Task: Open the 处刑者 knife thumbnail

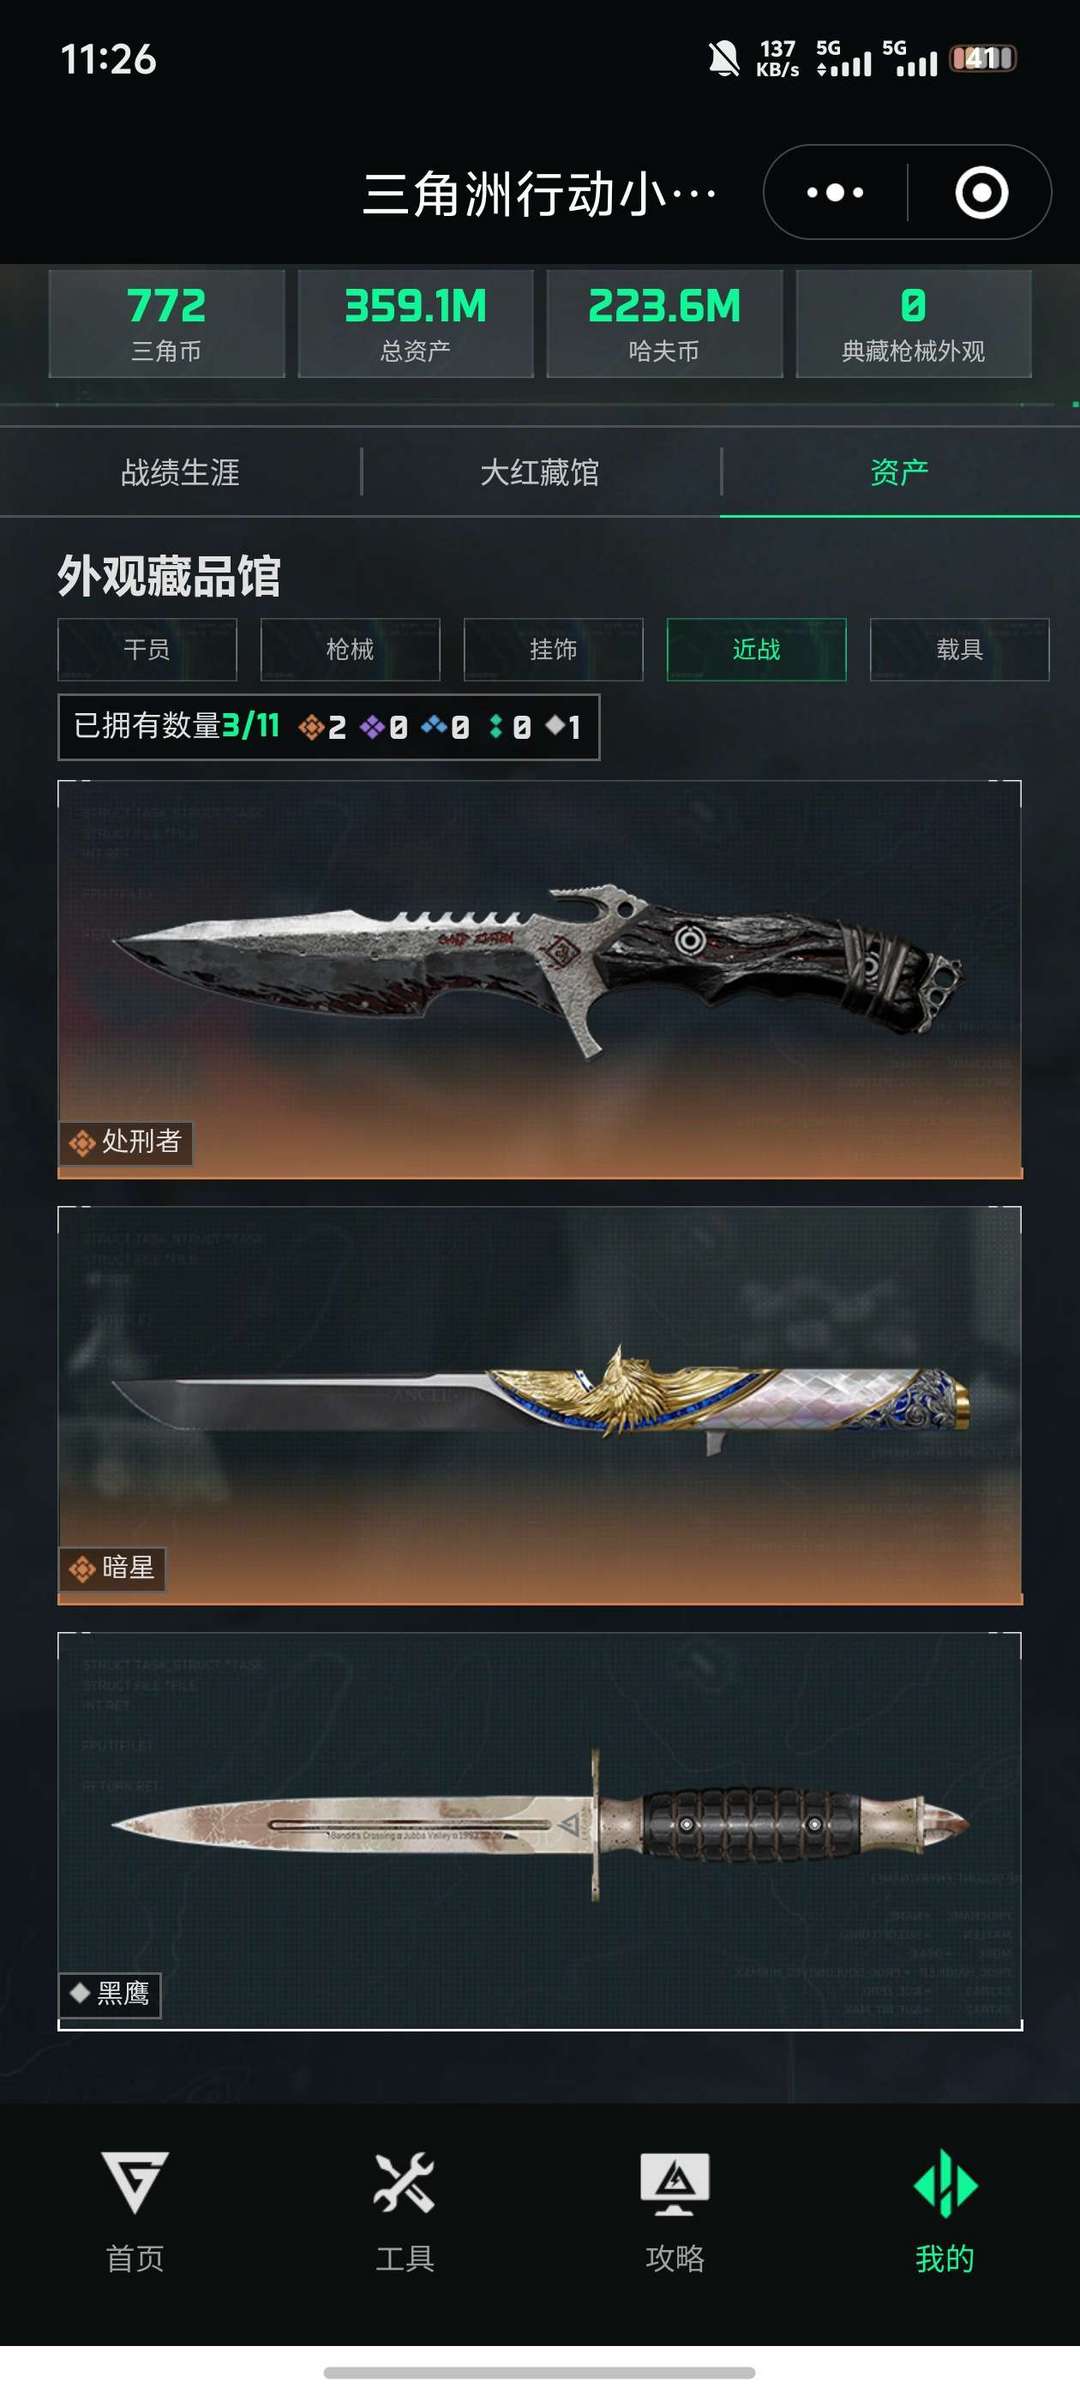Action: [540, 979]
